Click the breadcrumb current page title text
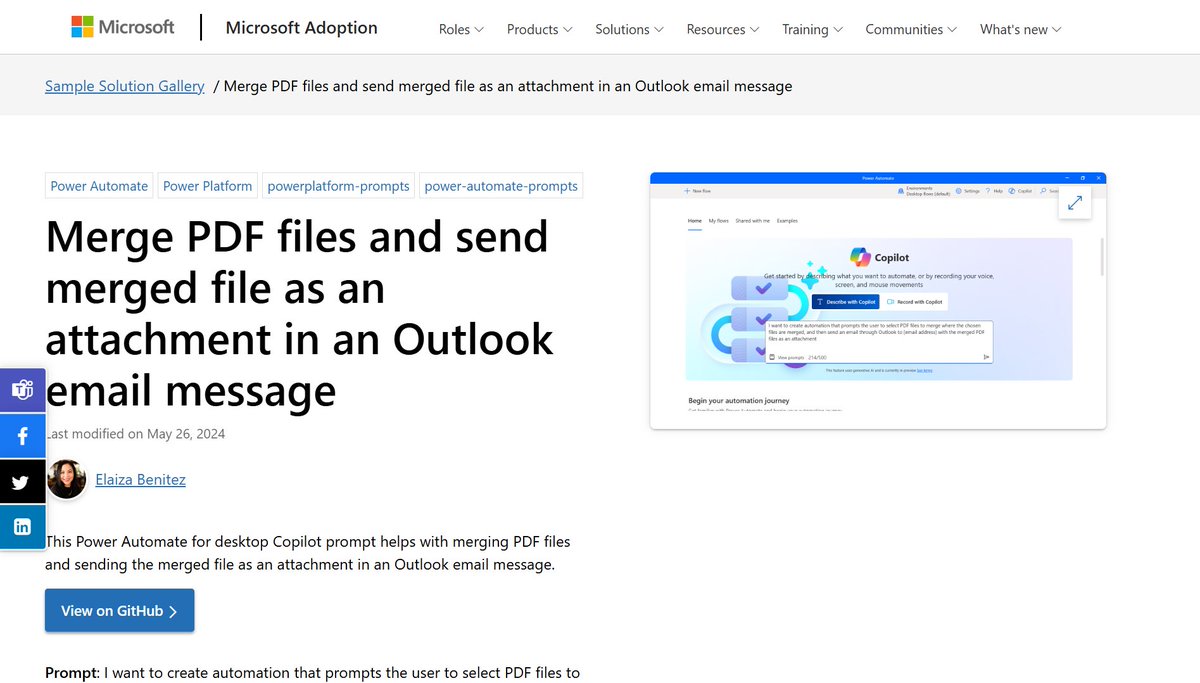This screenshot has height=683, width=1200. (508, 86)
